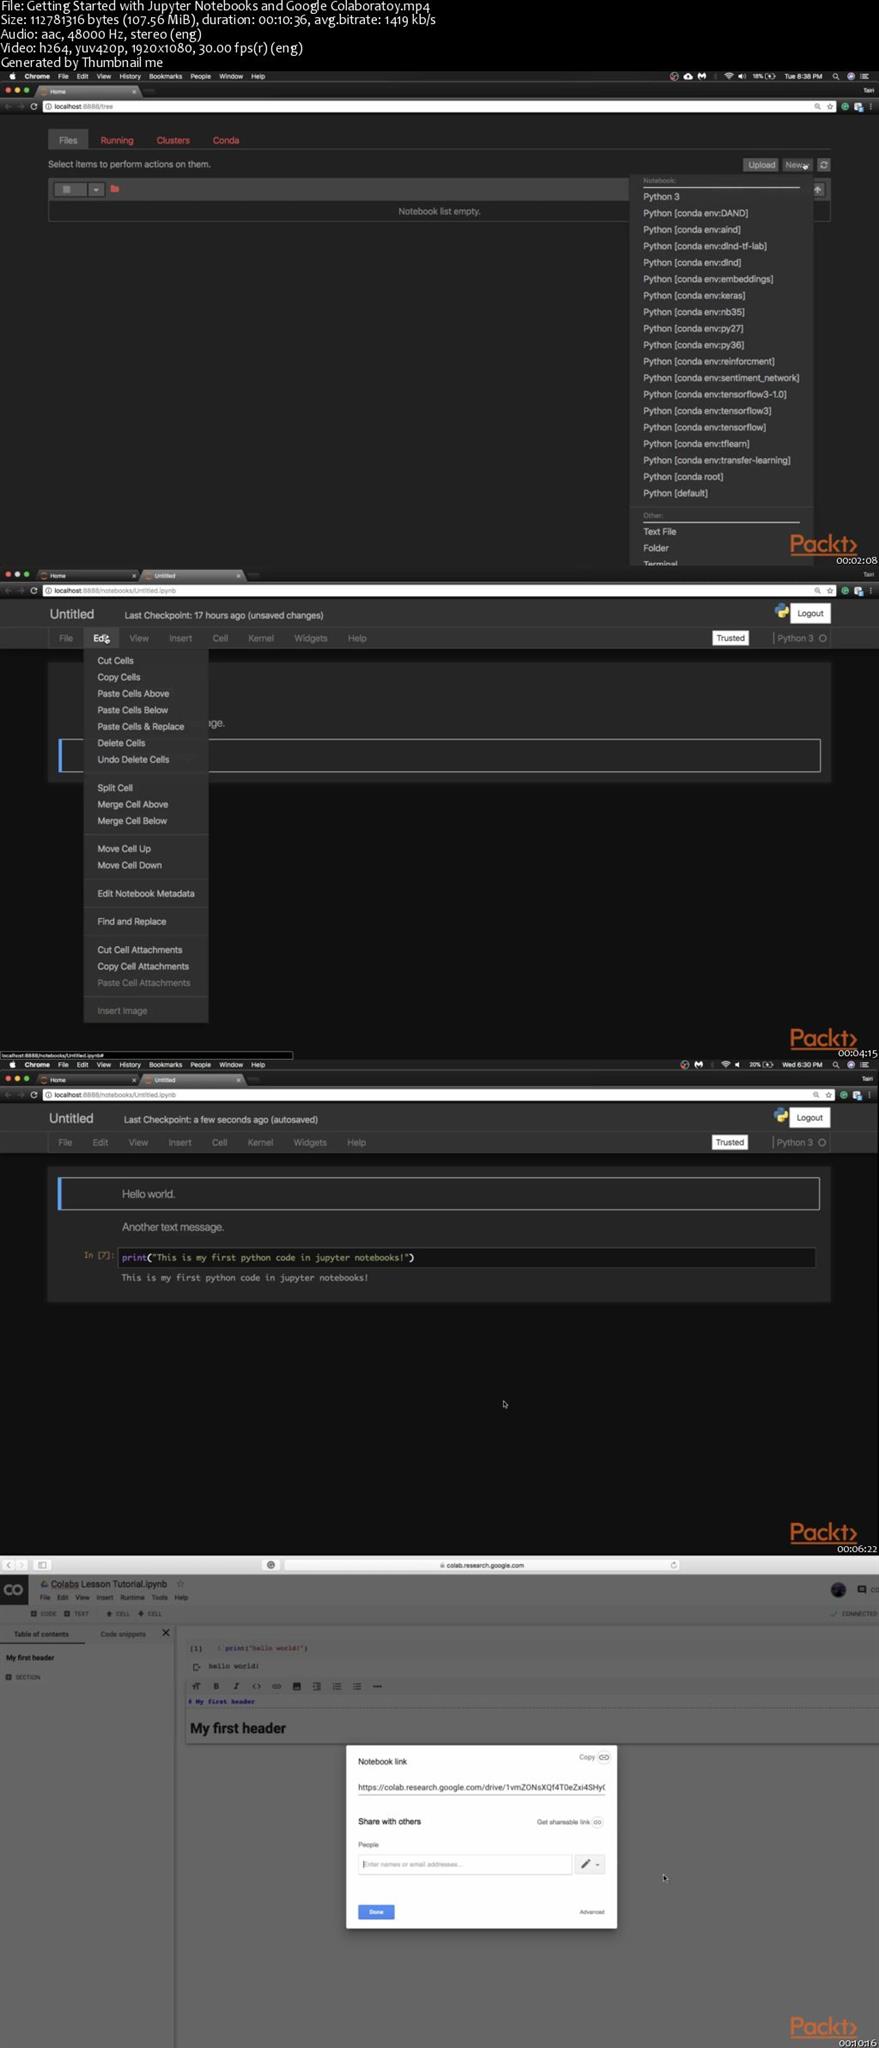Switch to the Running tab
879x2048 pixels.
[x=117, y=140]
